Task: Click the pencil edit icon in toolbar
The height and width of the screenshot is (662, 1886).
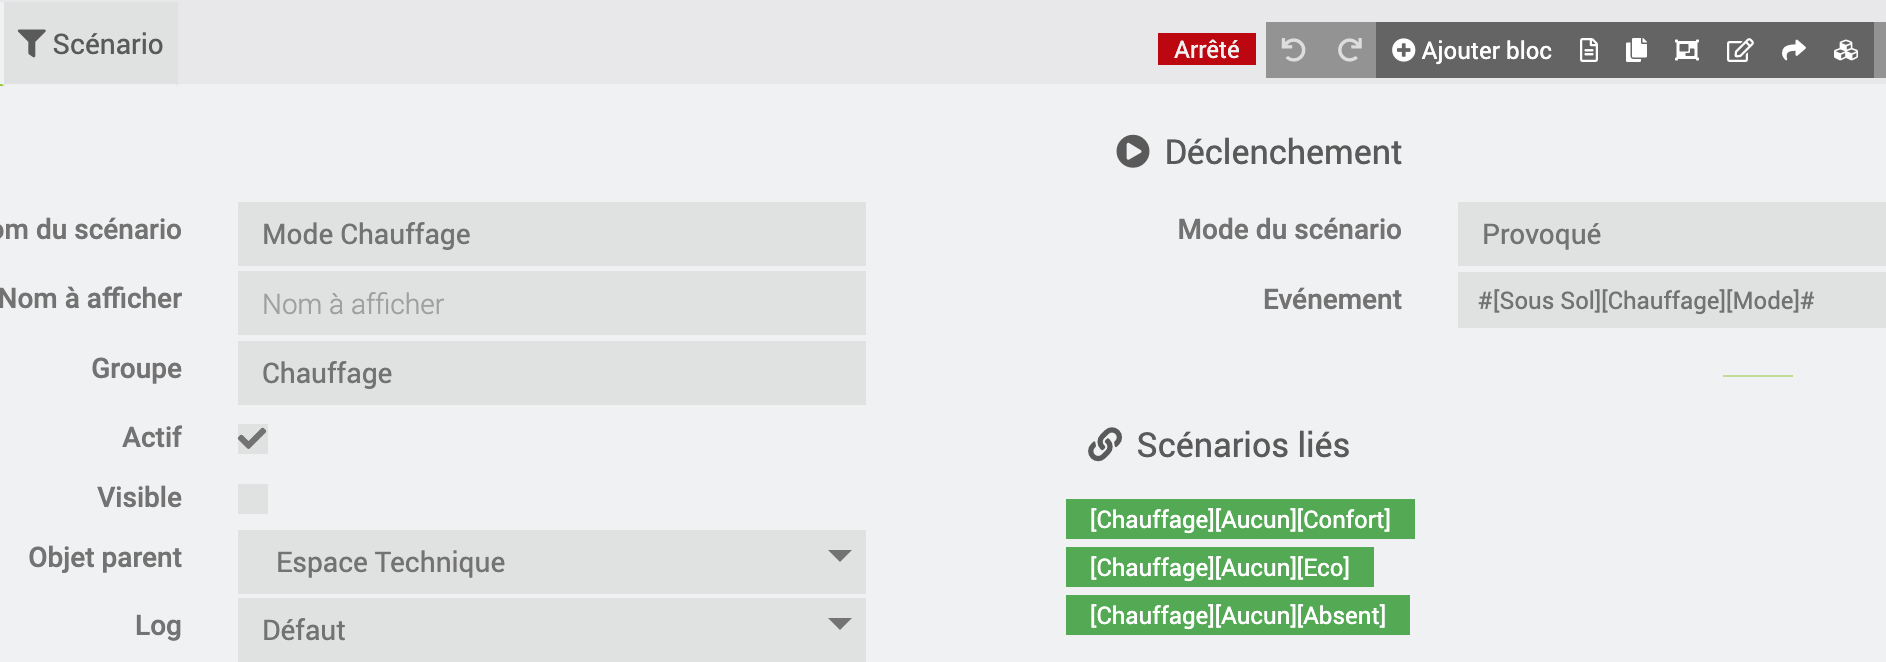Action: 1740,50
